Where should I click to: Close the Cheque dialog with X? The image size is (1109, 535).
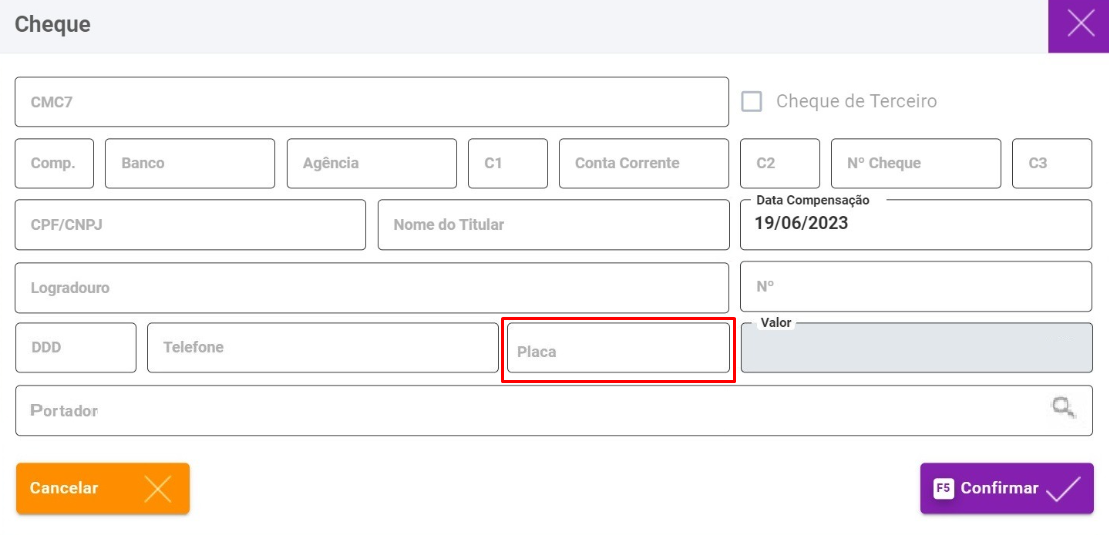[1080, 25]
